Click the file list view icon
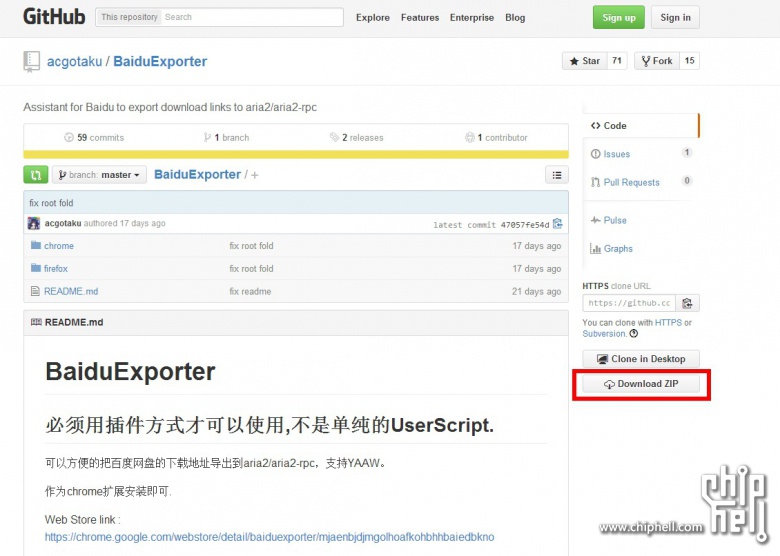This screenshot has width=780, height=556. tap(557, 175)
